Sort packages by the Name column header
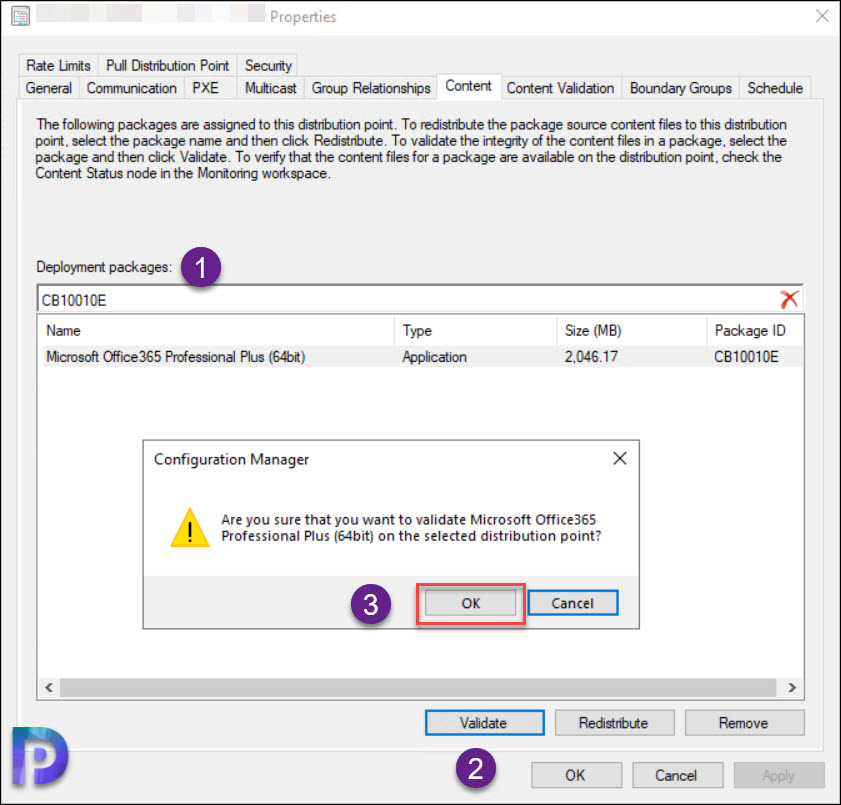This screenshot has width=841, height=805. click(218, 330)
